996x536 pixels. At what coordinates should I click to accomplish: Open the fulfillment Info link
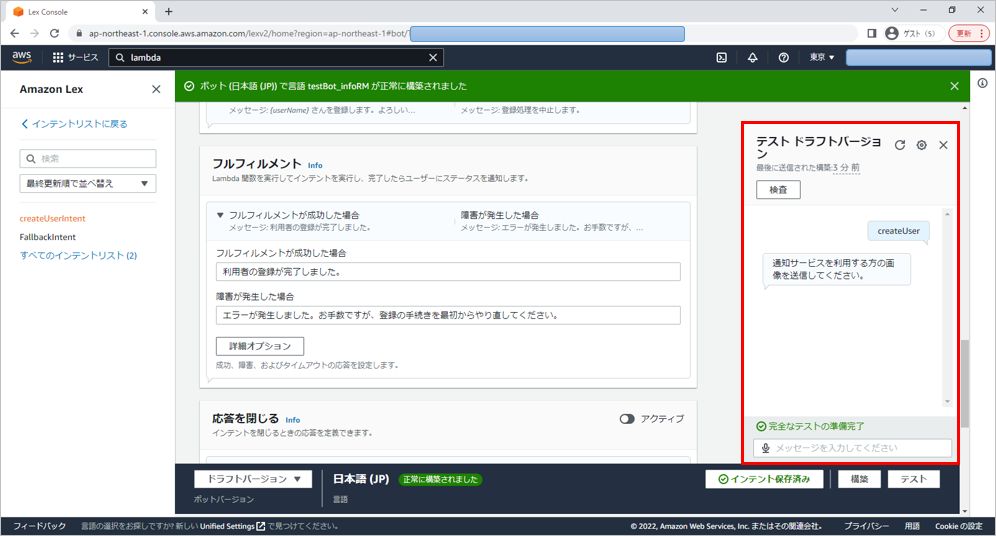tap(315, 165)
